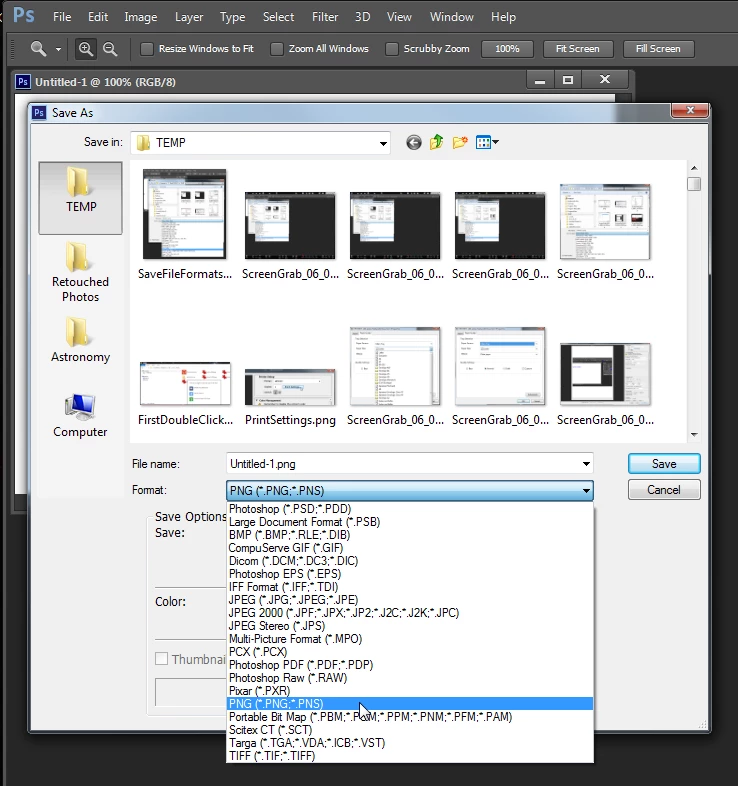Go back to last folder visited icon

414,142
